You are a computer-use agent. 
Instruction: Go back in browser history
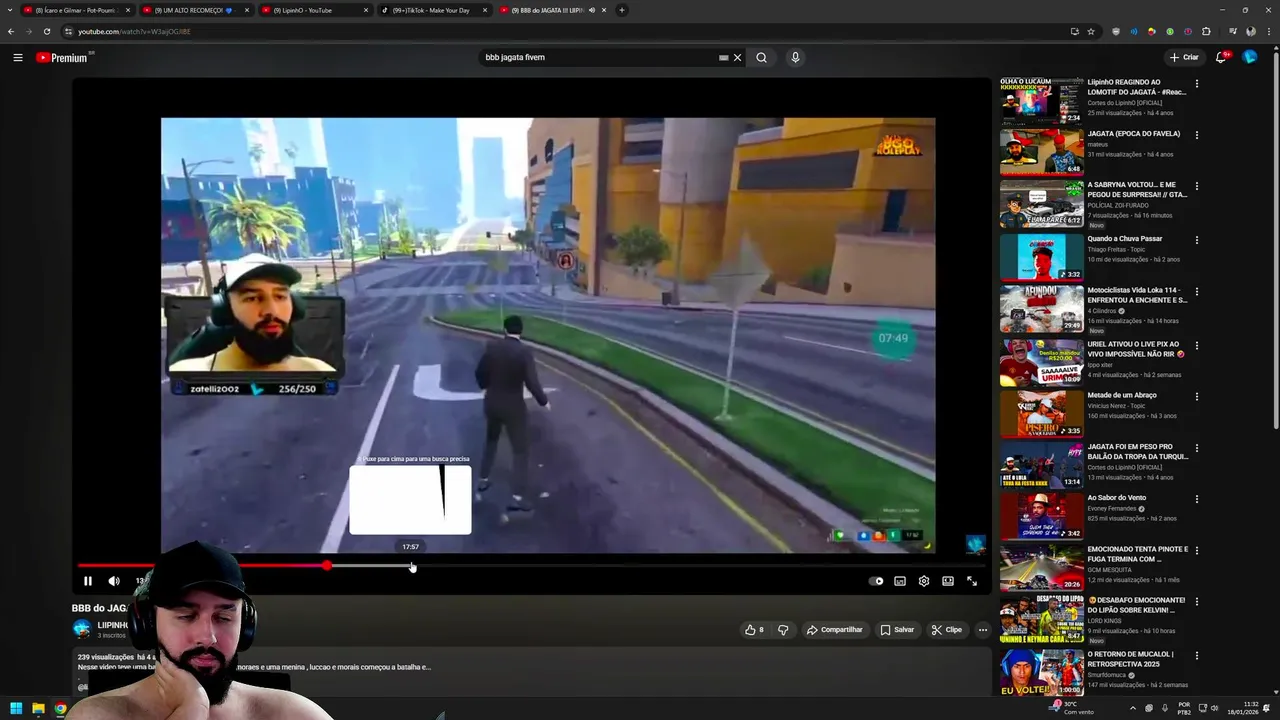(x=11, y=31)
